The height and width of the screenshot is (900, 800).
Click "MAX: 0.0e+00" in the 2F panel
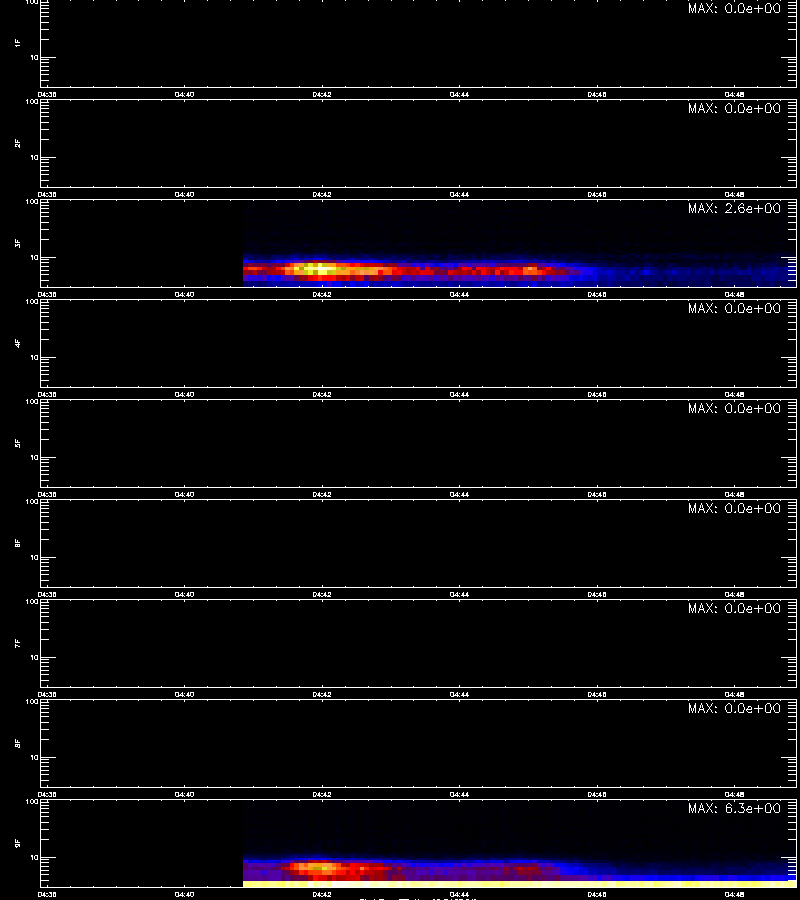tap(734, 108)
